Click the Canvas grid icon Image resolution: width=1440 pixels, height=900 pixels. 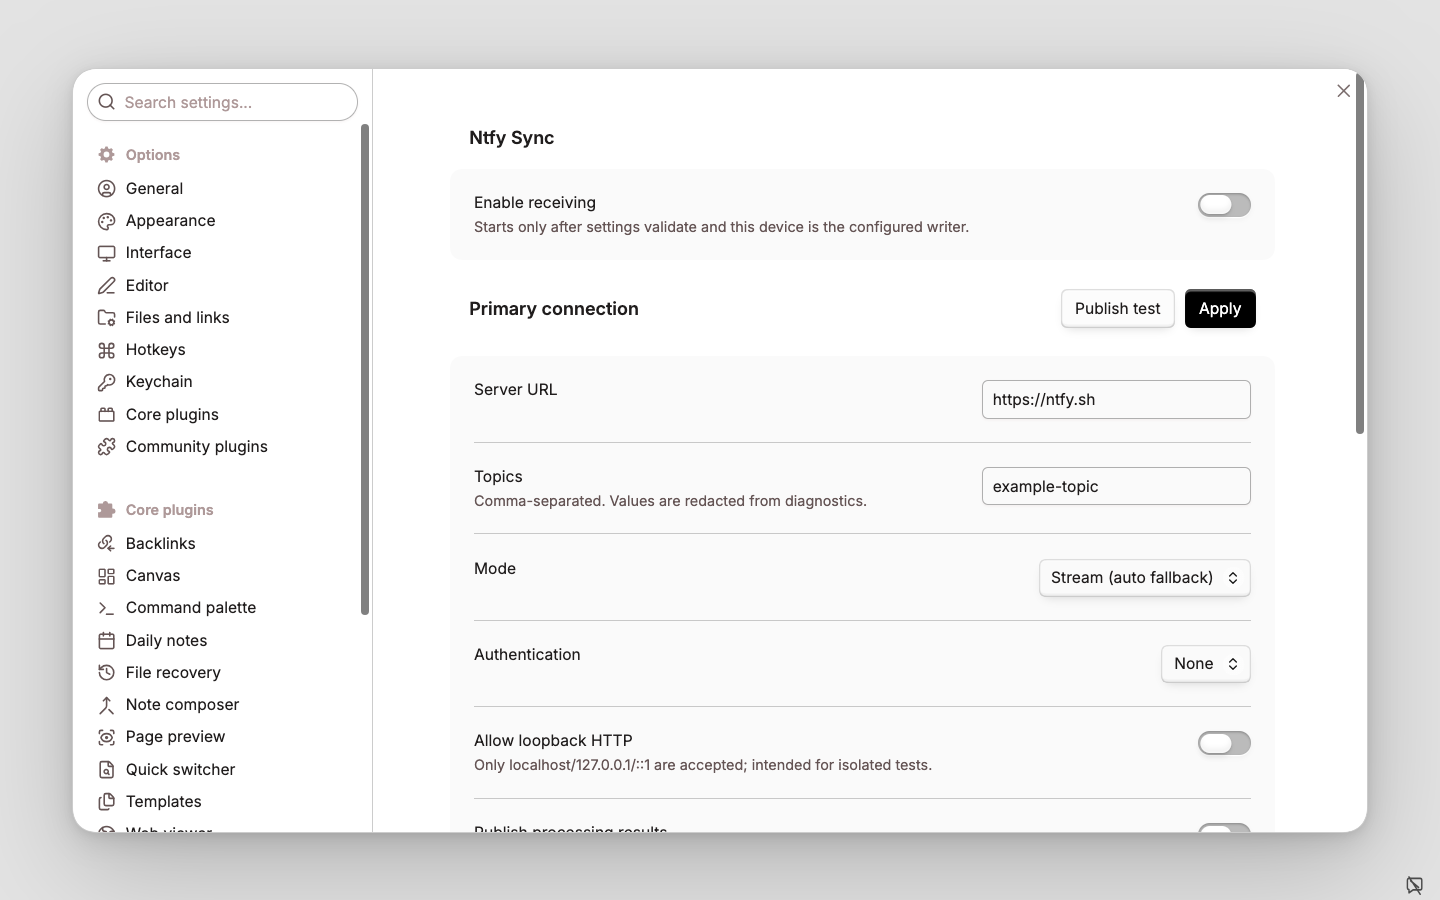[107, 576]
